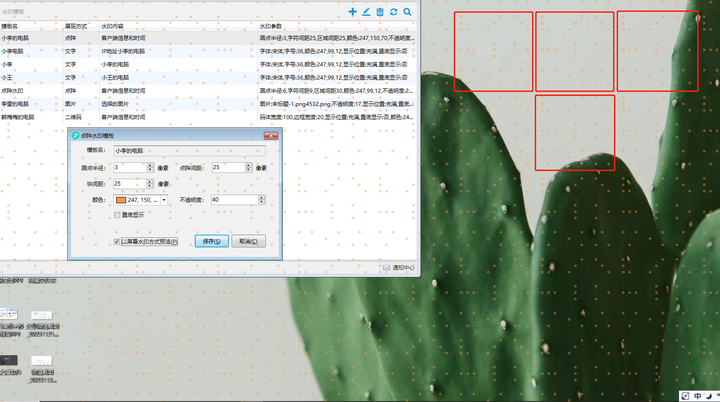Click the magnifier search icon in the template toolbar
The width and height of the screenshot is (720, 402).
(408, 11)
